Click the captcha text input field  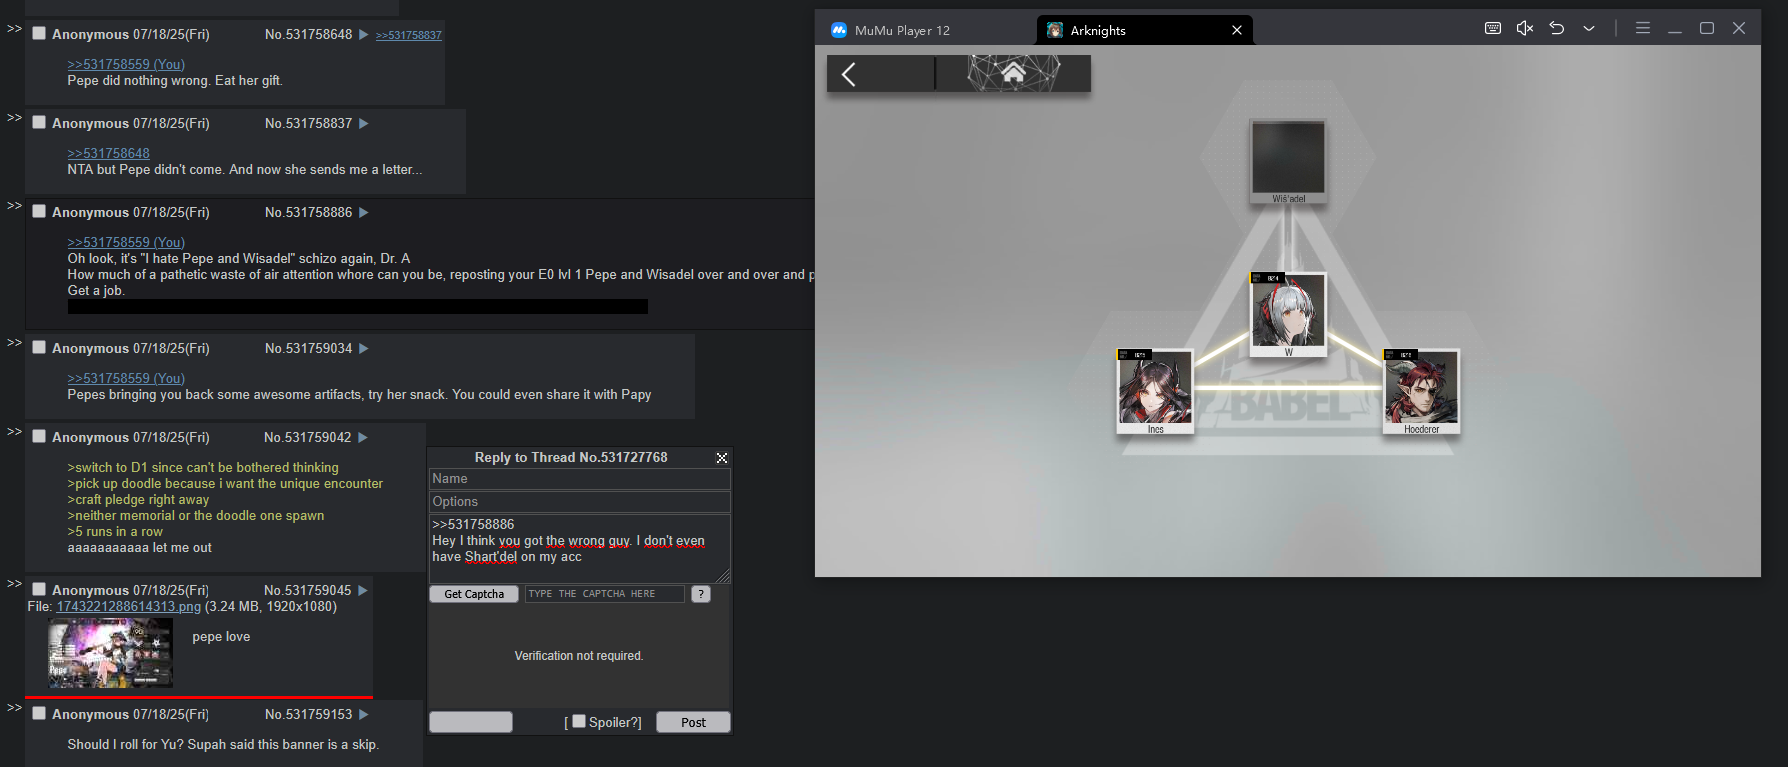pos(605,594)
